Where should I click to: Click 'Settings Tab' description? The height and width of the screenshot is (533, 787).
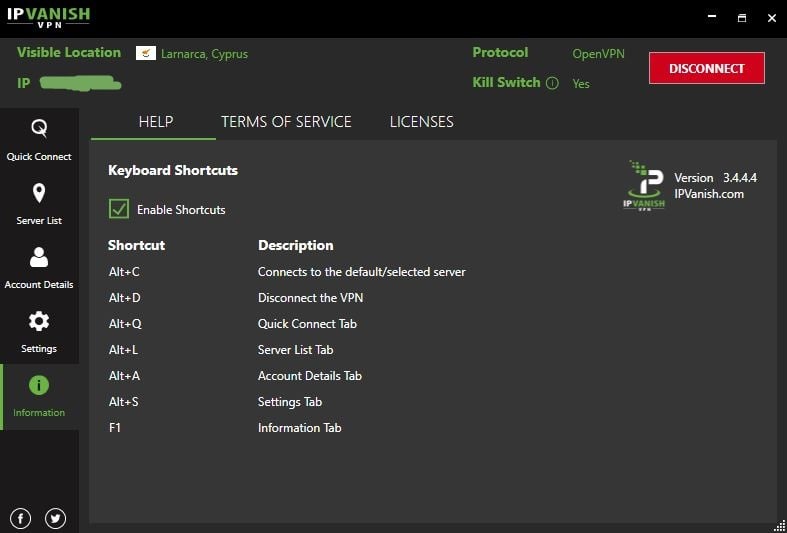(290, 402)
